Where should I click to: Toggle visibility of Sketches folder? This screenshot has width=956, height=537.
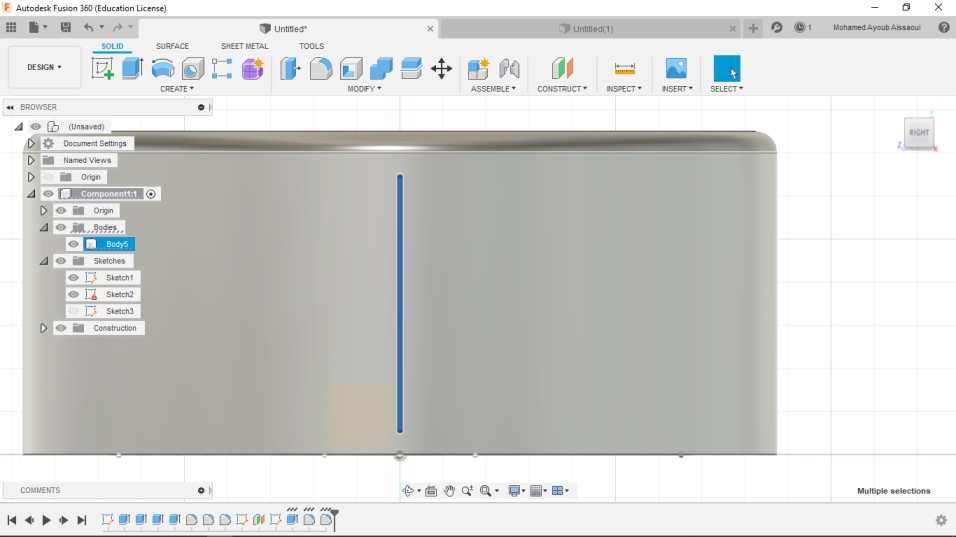pos(60,261)
